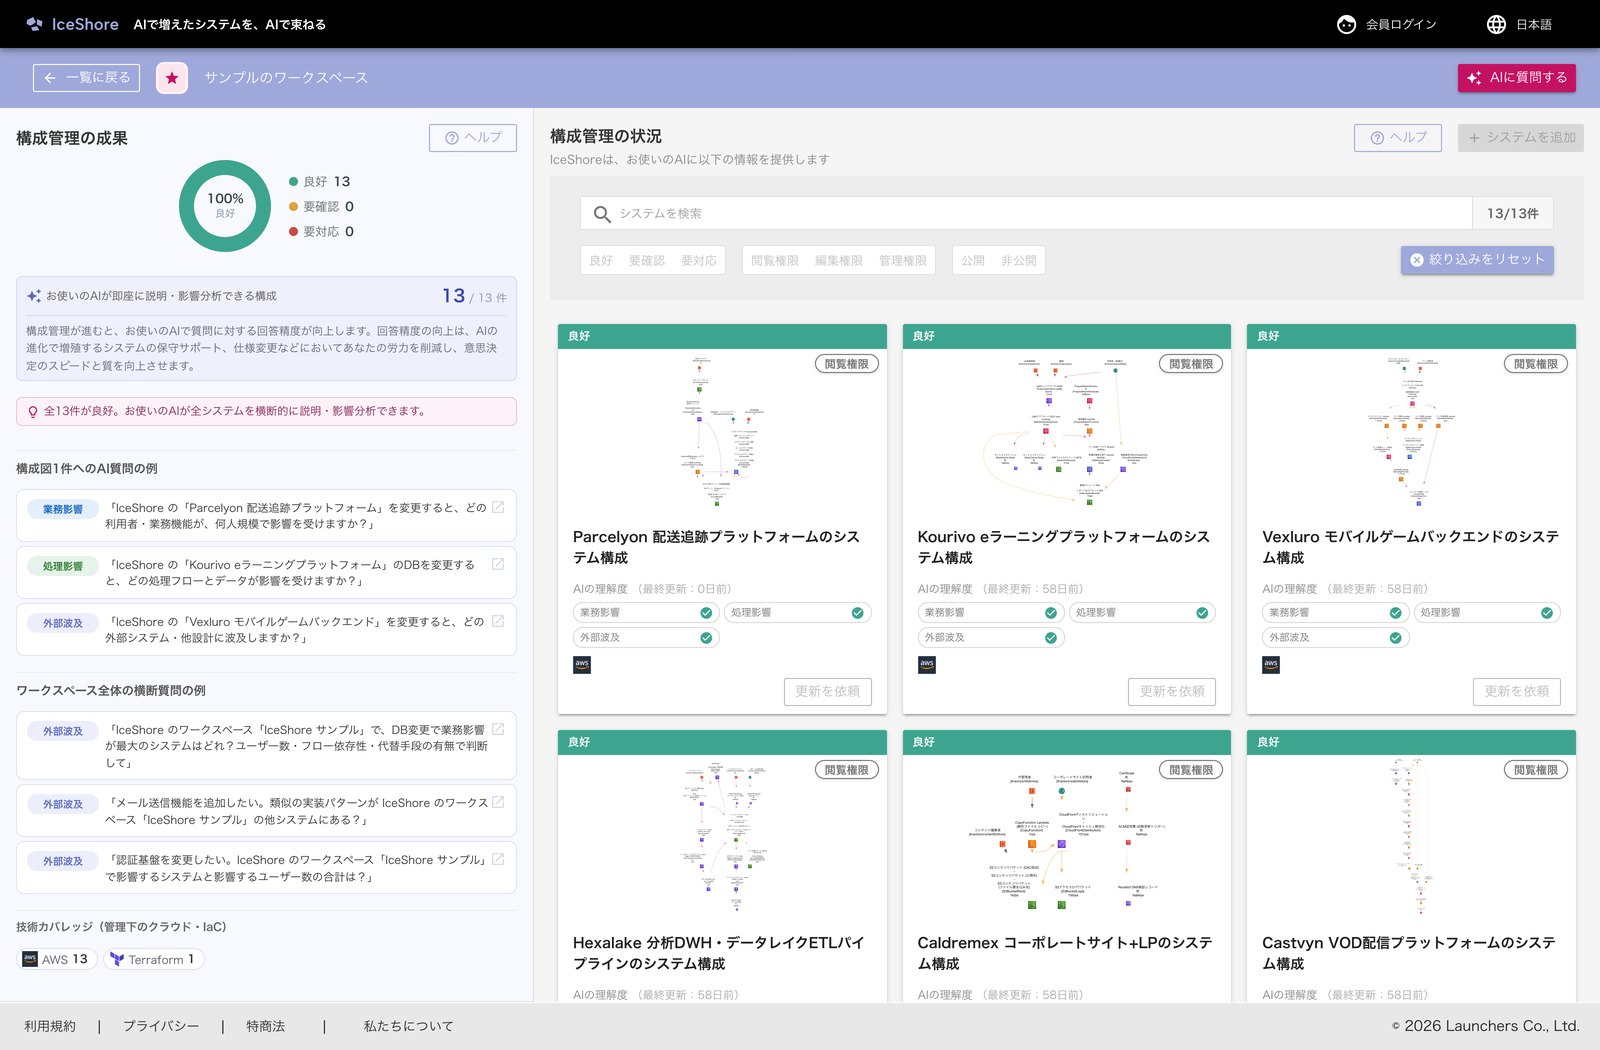Click 一覧に戻る back button
1600x1050 pixels.
(86, 78)
